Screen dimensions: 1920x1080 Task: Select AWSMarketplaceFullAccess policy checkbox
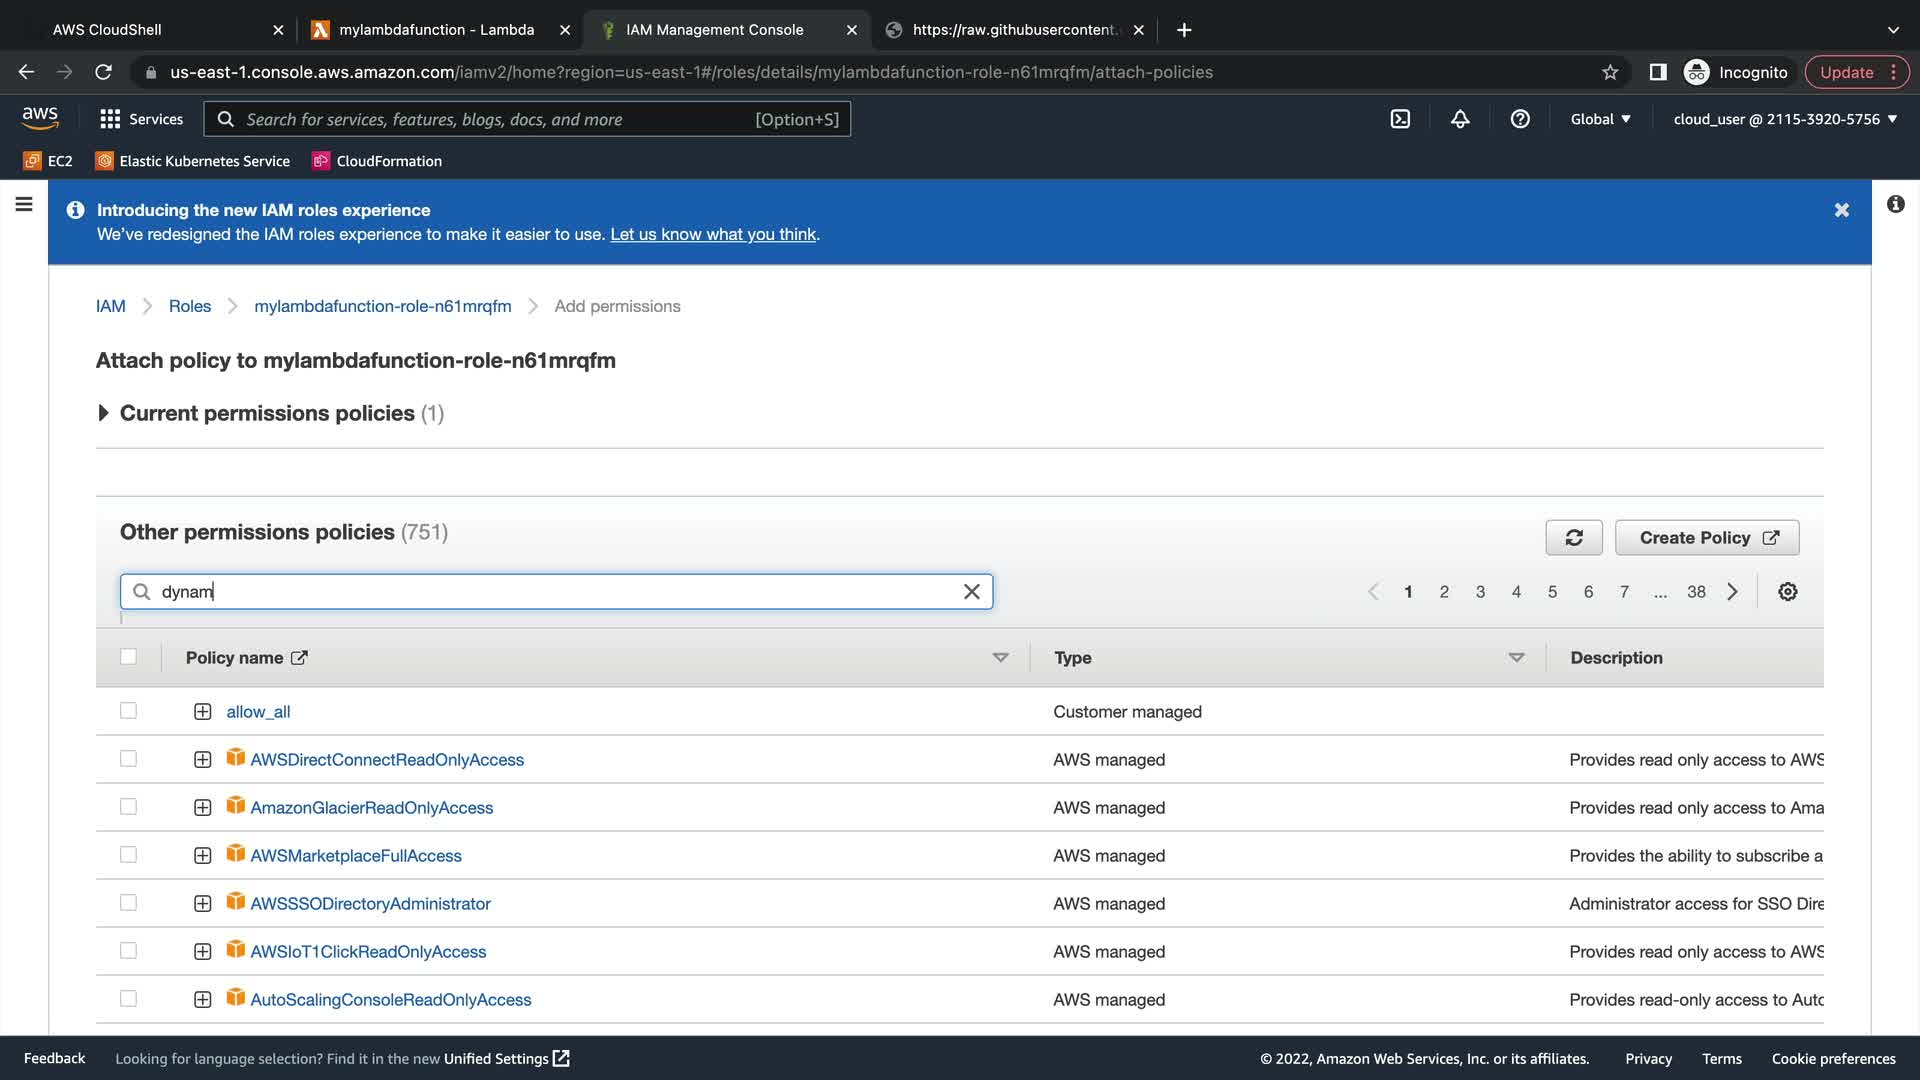point(128,855)
